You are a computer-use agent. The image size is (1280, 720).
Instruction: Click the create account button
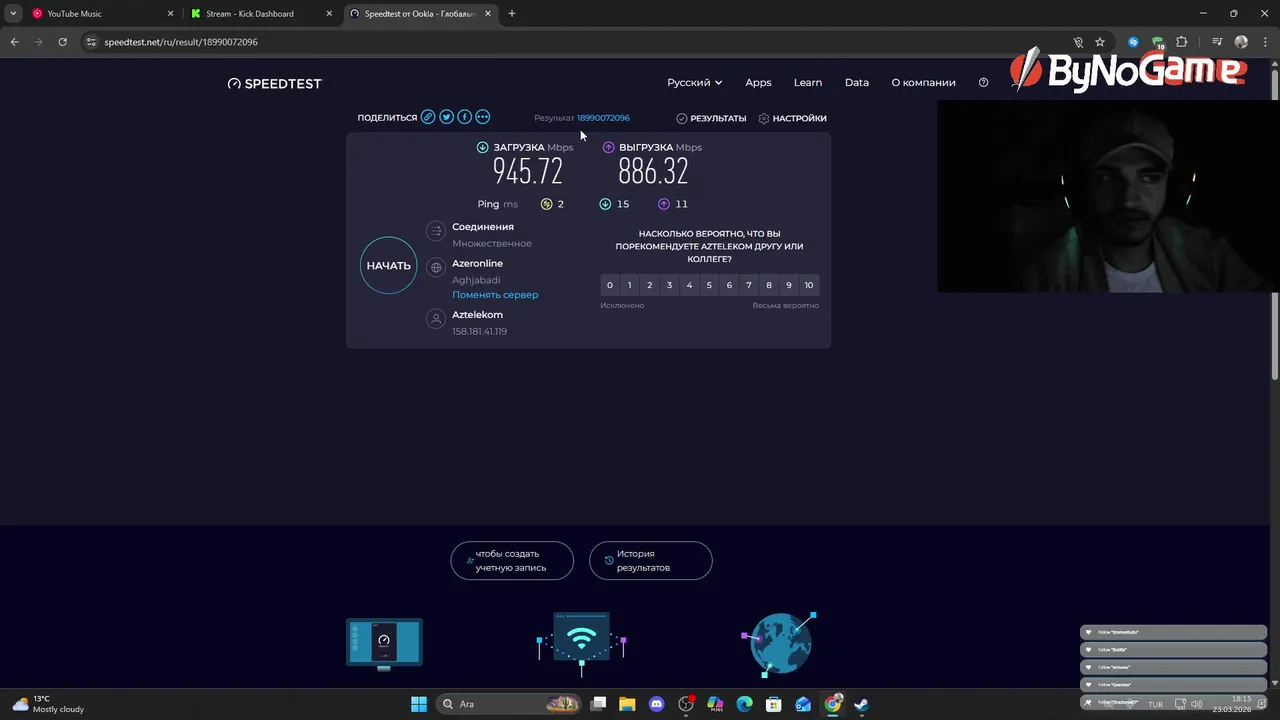coord(512,560)
